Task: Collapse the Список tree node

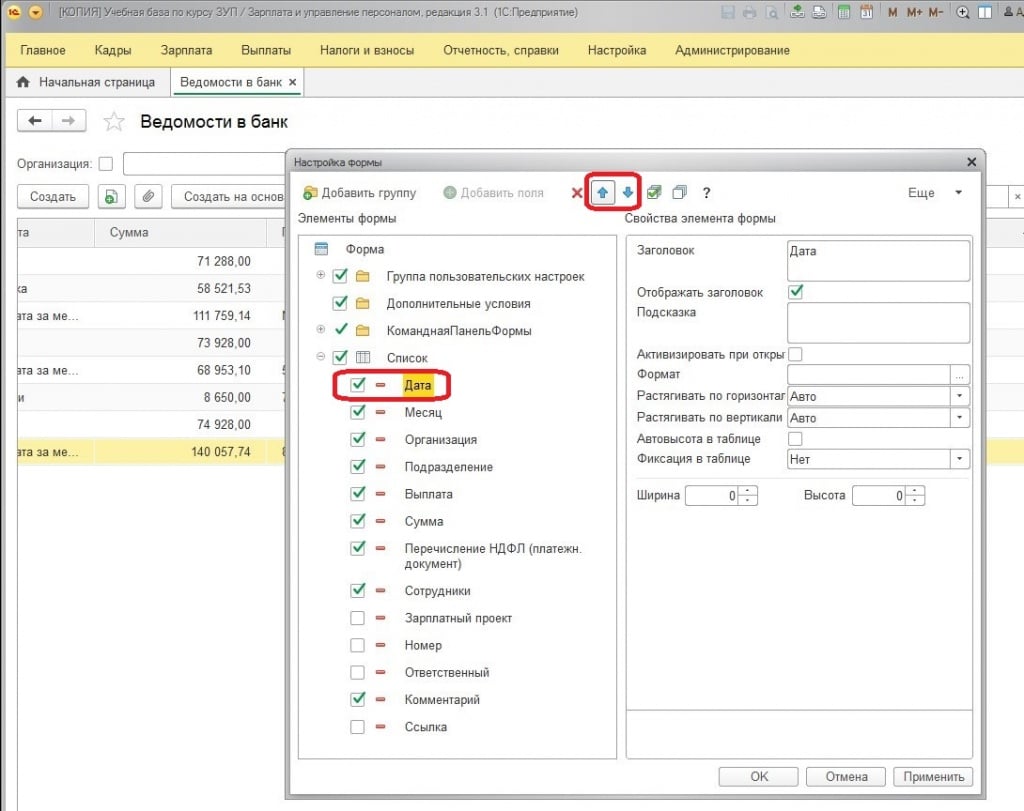Action: [x=320, y=357]
